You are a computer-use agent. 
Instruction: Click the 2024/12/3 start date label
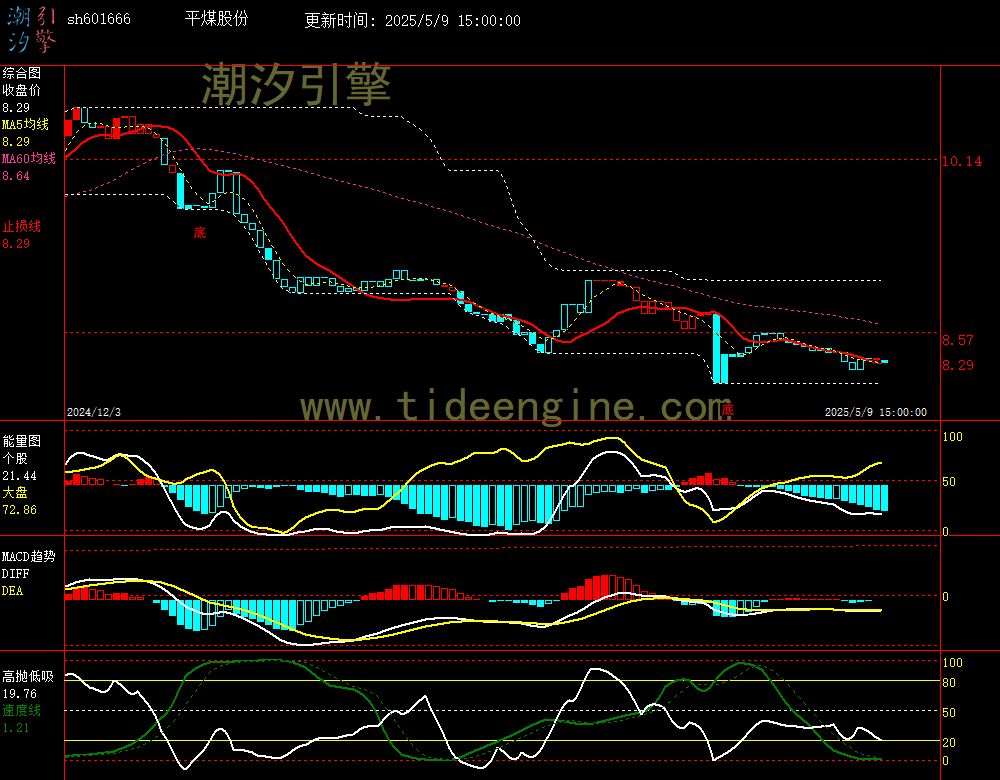(94, 412)
